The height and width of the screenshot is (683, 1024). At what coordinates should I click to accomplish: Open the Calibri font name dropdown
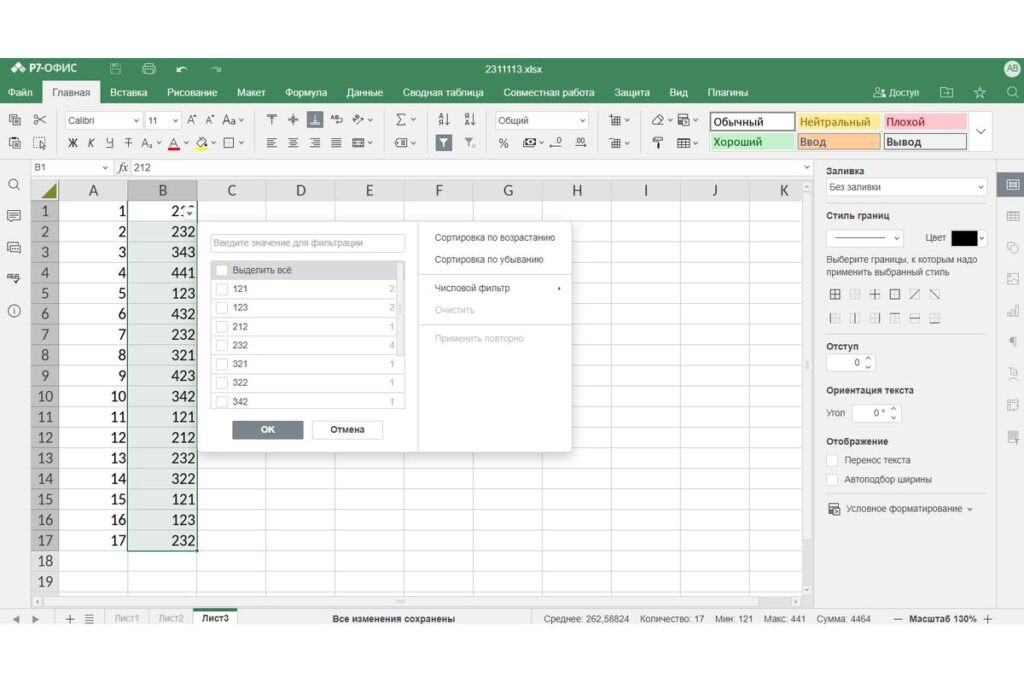[102, 120]
